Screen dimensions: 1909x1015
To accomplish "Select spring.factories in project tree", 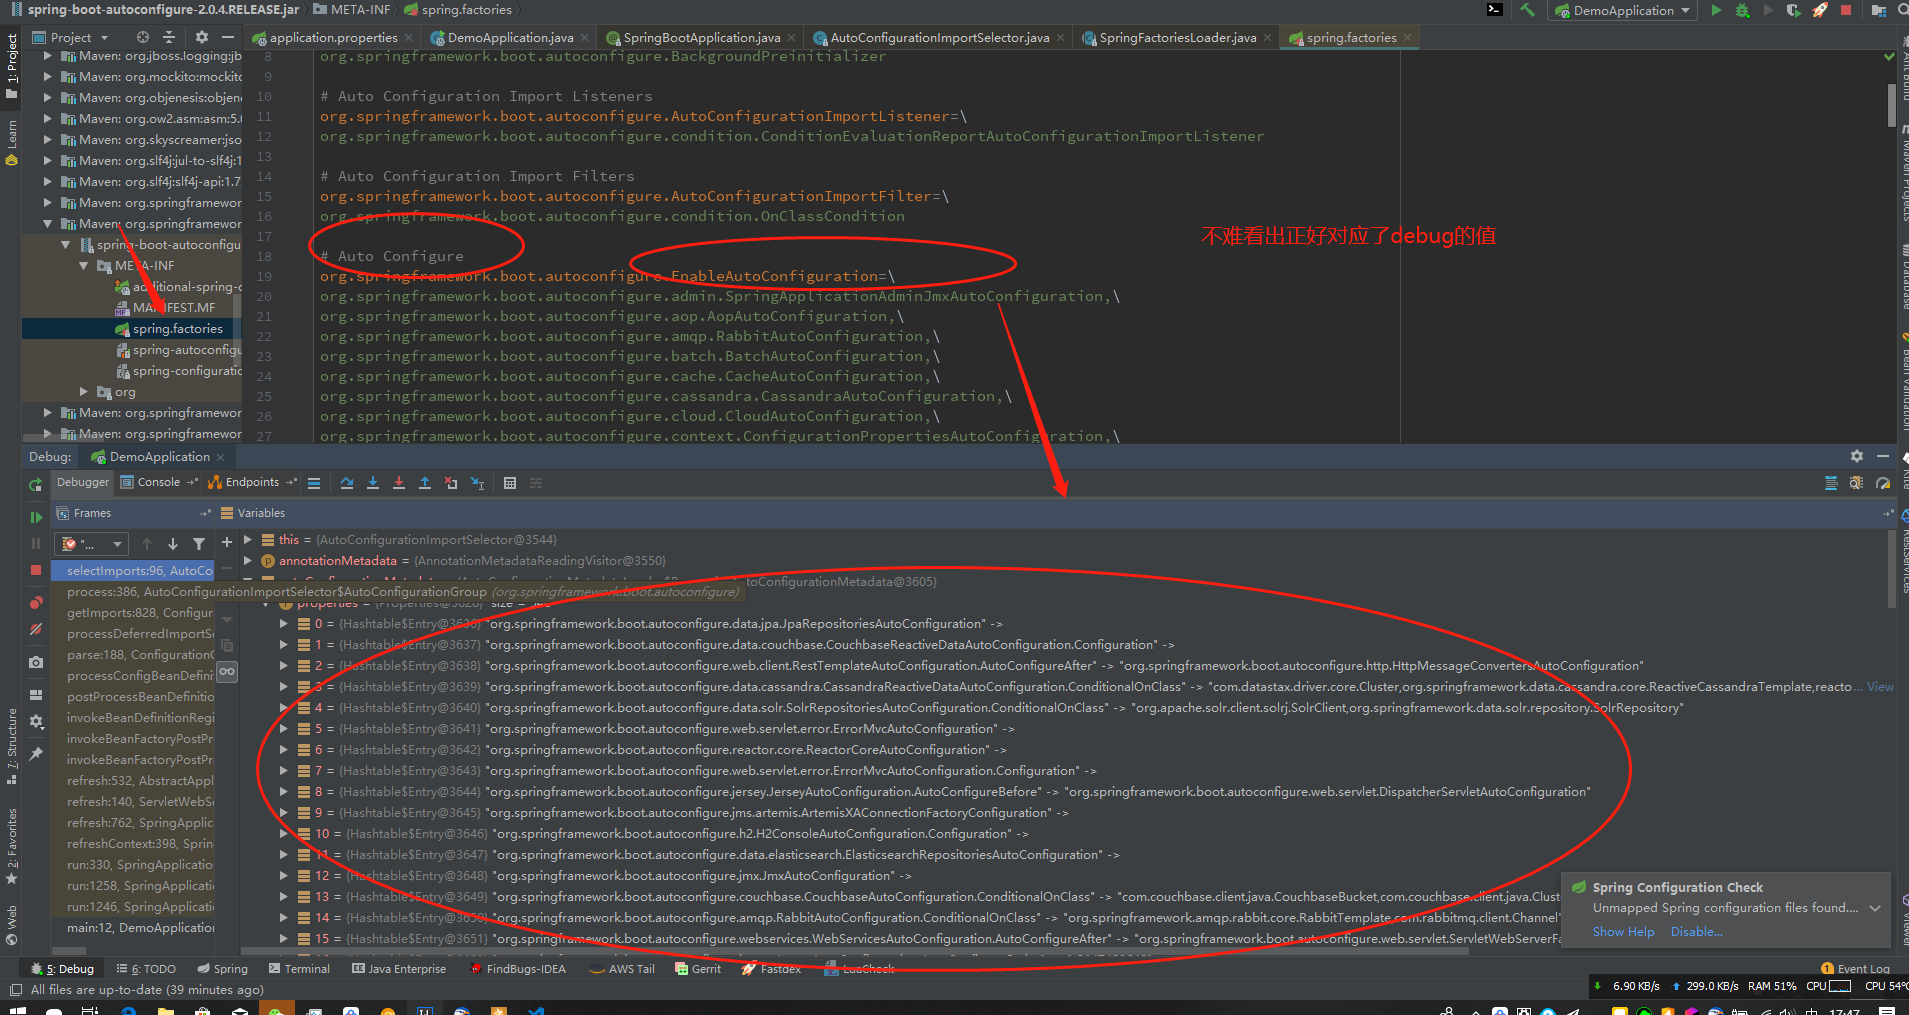I will tap(177, 329).
